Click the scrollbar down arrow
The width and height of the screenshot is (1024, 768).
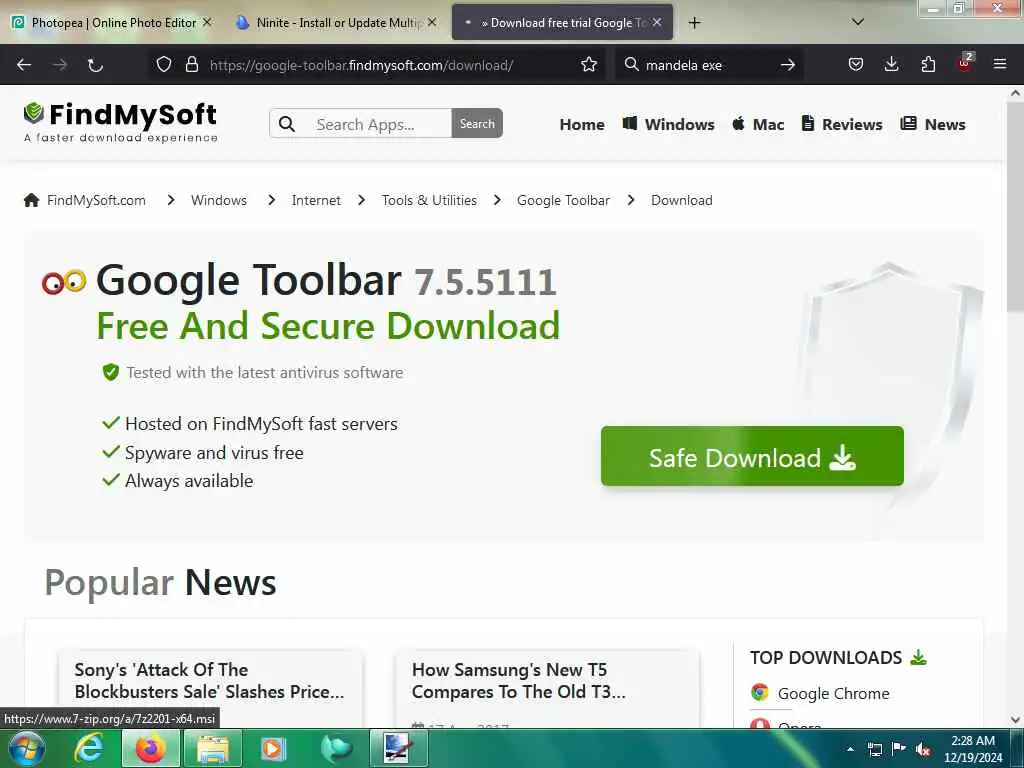click(1015, 720)
